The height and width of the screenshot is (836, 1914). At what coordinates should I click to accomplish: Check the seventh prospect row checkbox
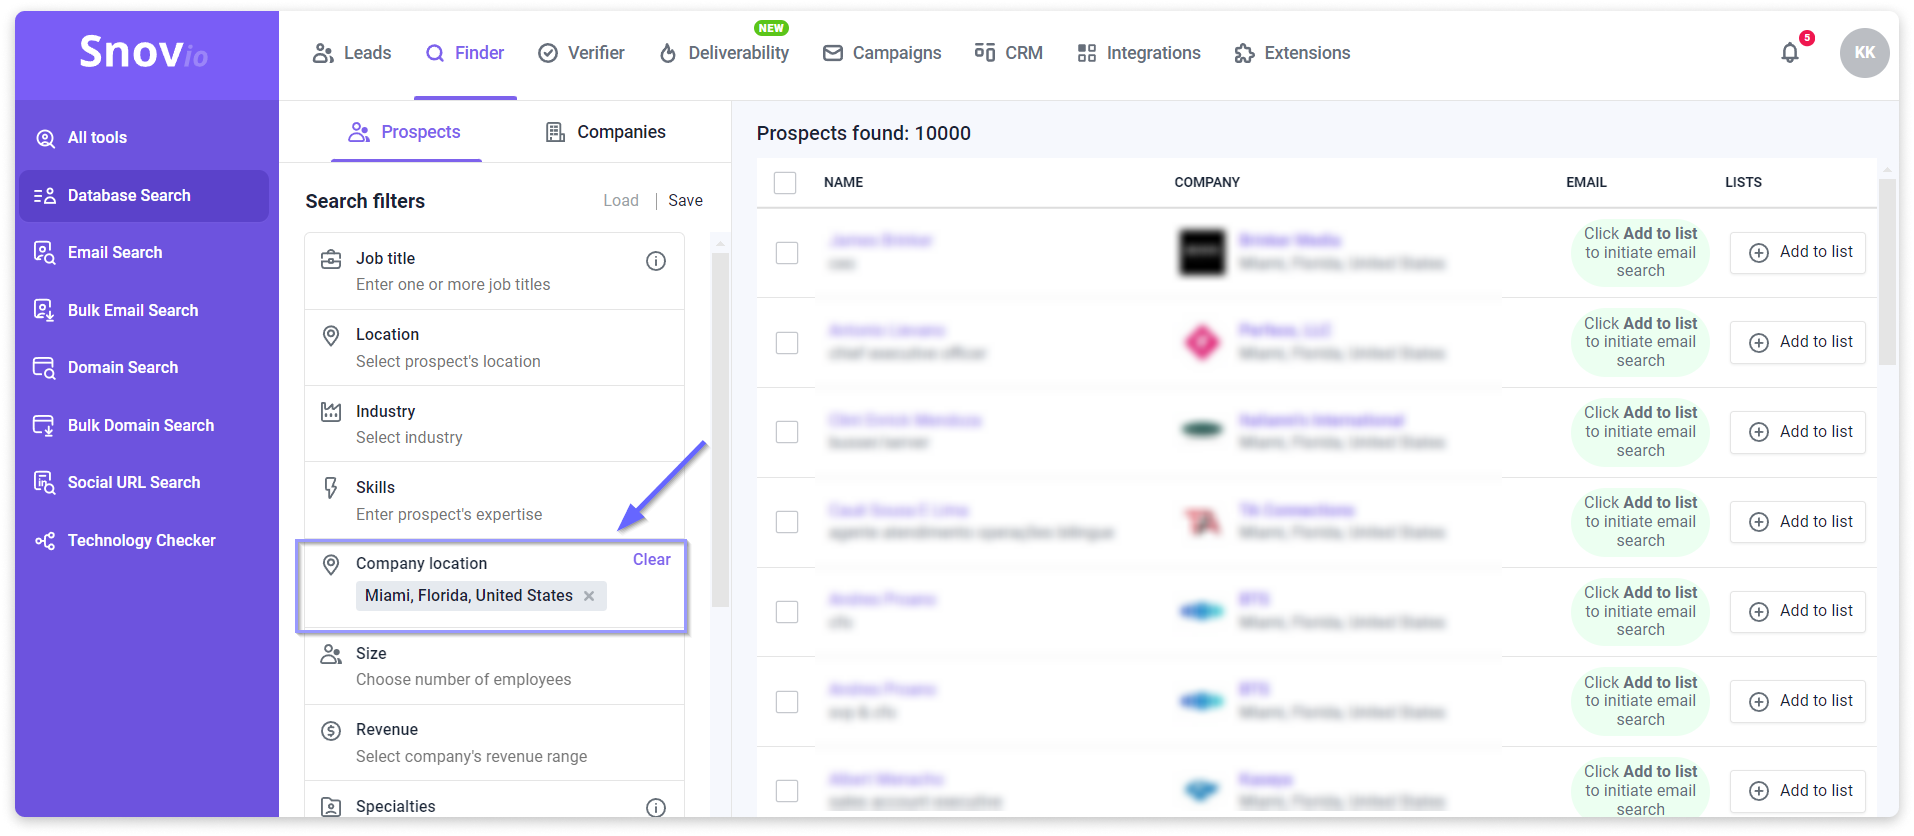point(787,791)
